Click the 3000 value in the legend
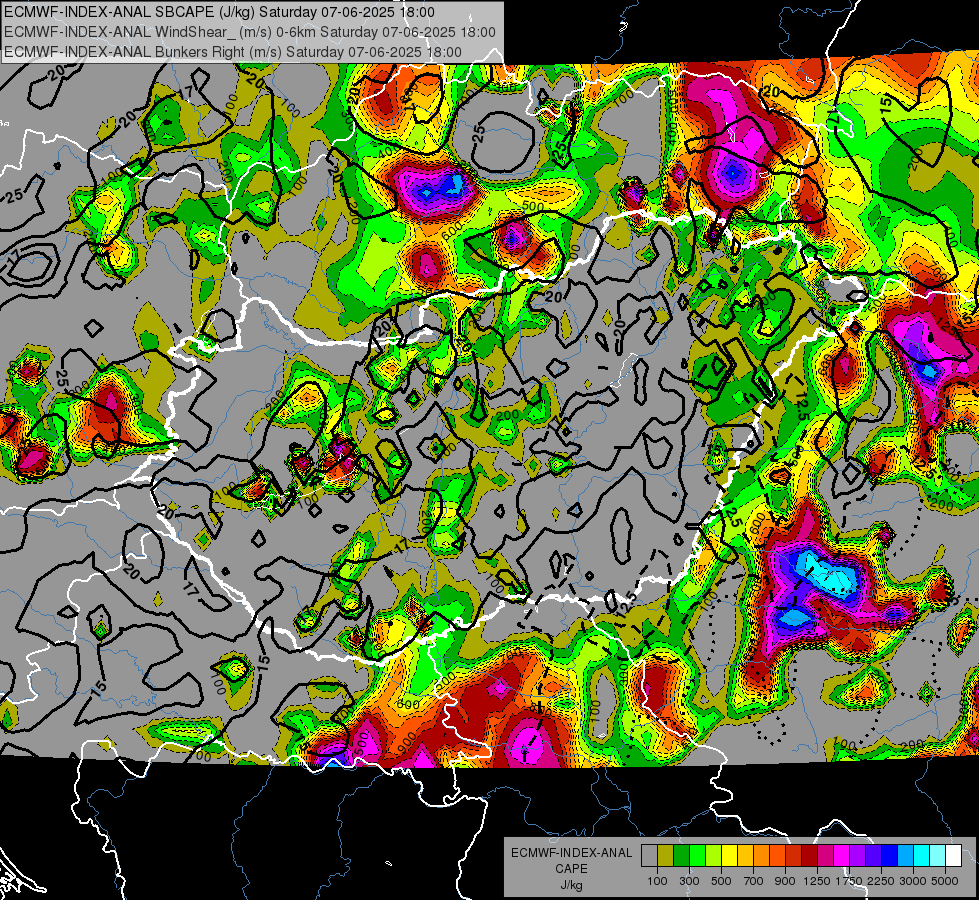 point(913,881)
